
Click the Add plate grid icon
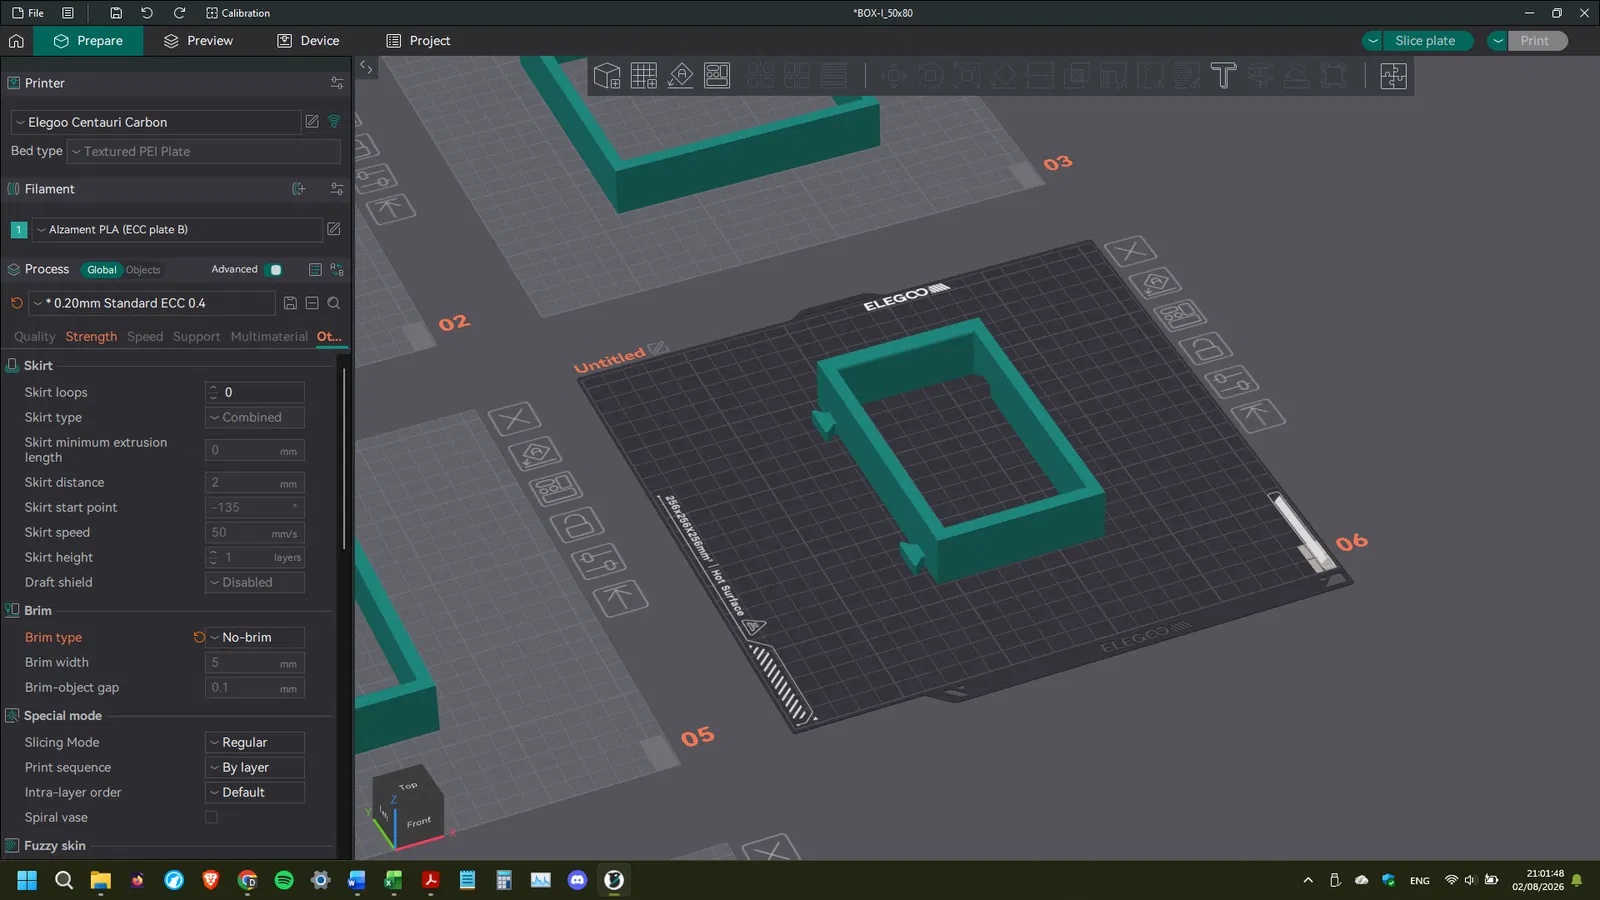[643, 76]
